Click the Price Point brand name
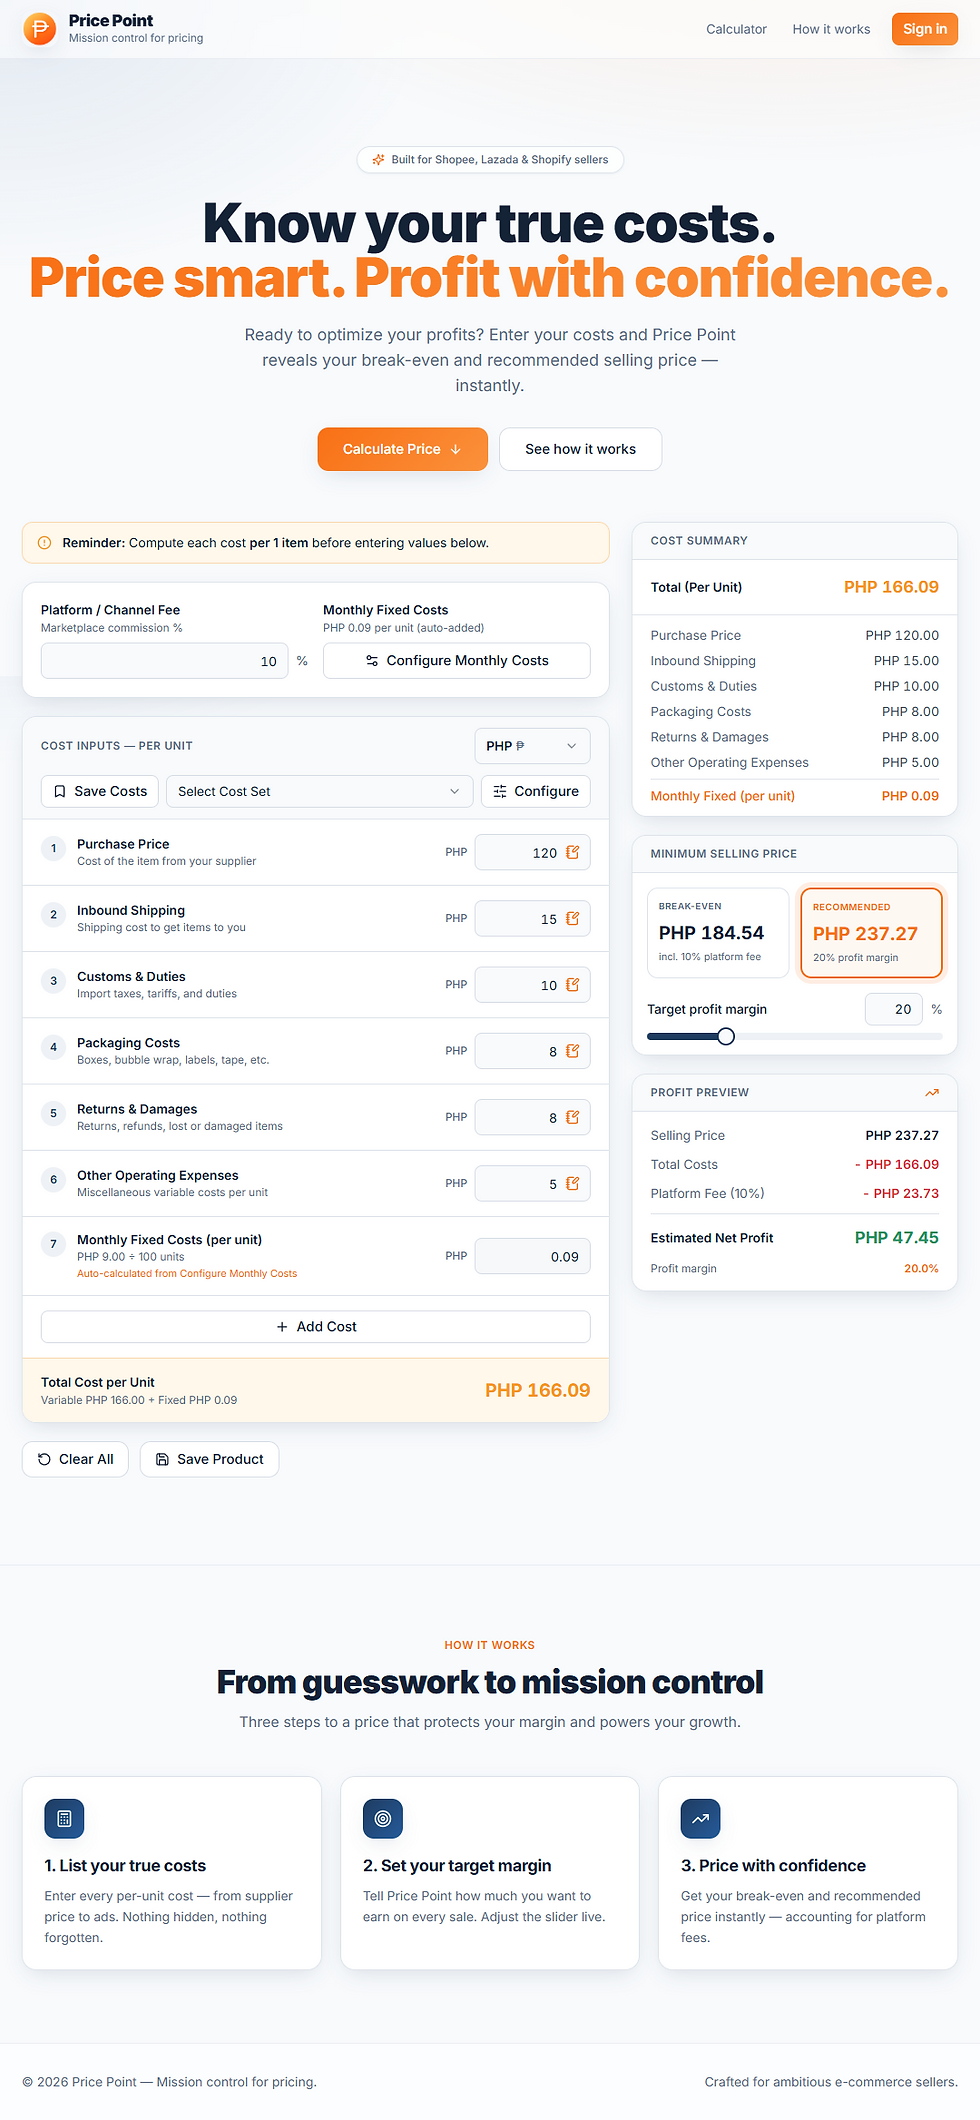Image resolution: width=980 pixels, height=2120 pixels. pyautogui.click(x=111, y=20)
